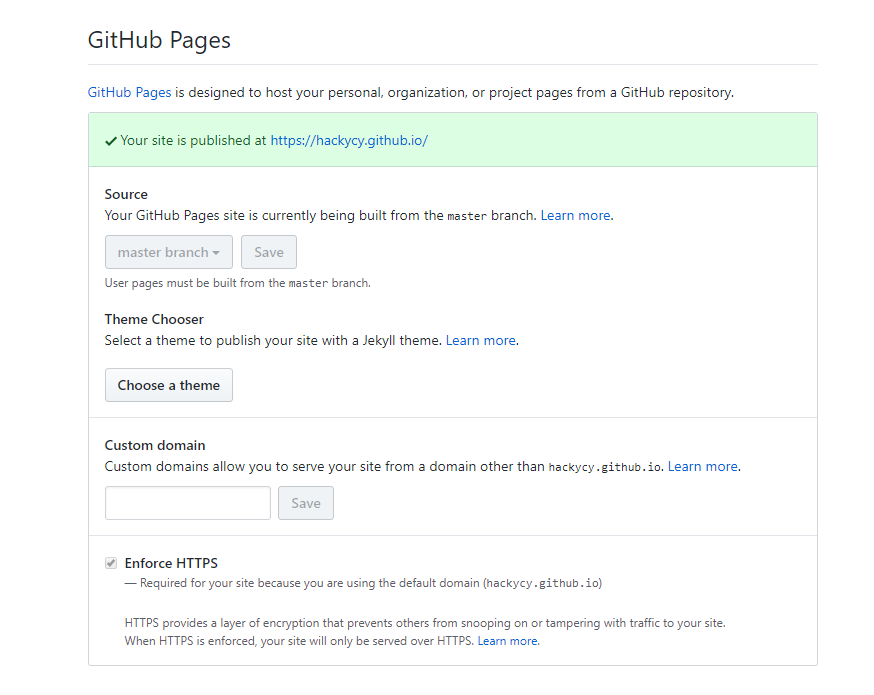Follow the GitHub Pages link in the description

(x=129, y=93)
